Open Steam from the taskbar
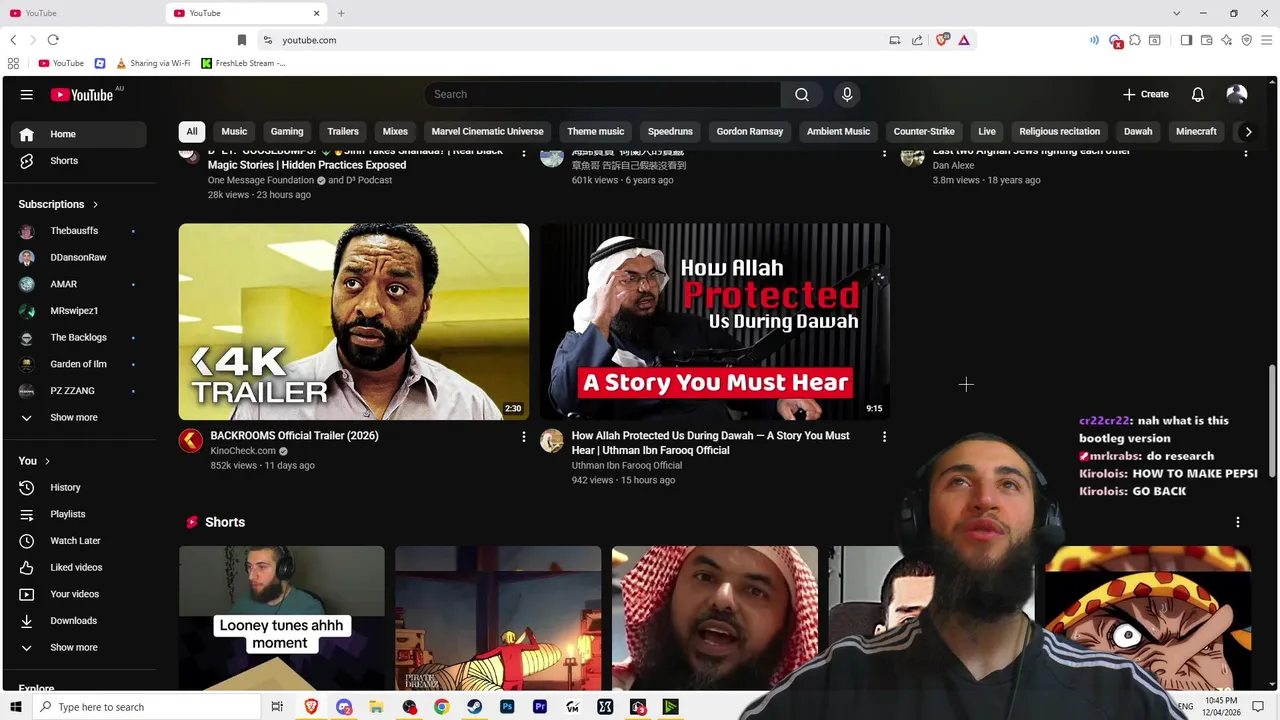 (474, 707)
